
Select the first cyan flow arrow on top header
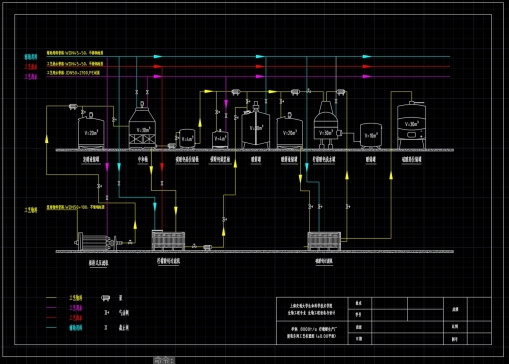[x=158, y=57]
